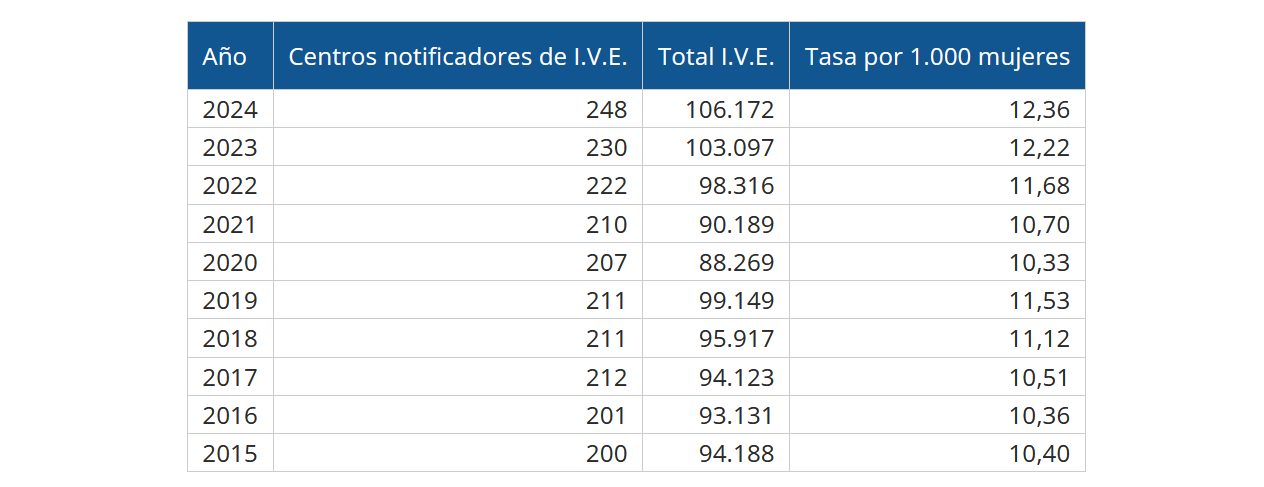Click the "Centros notificadores de I.V.E." header
This screenshot has width=1264, height=487.
pos(457,57)
